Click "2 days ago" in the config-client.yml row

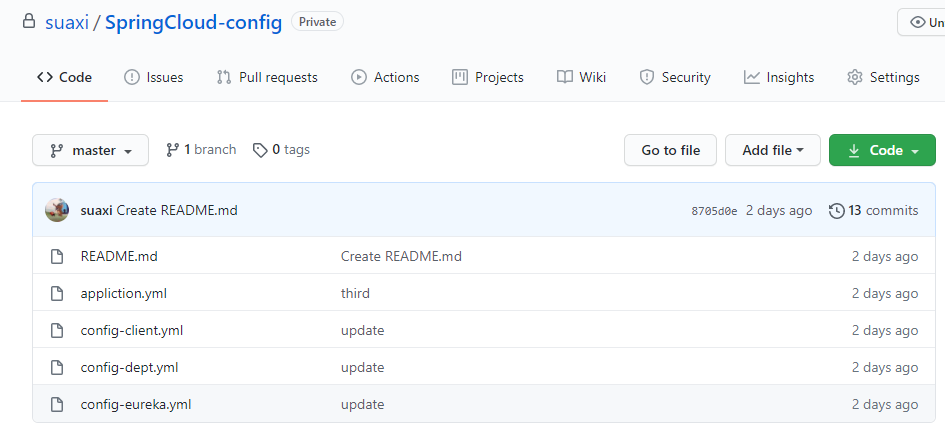(885, 330)
